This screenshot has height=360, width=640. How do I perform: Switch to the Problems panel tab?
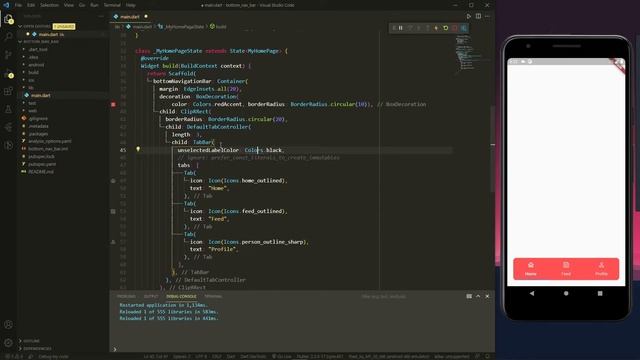[126, 296]
